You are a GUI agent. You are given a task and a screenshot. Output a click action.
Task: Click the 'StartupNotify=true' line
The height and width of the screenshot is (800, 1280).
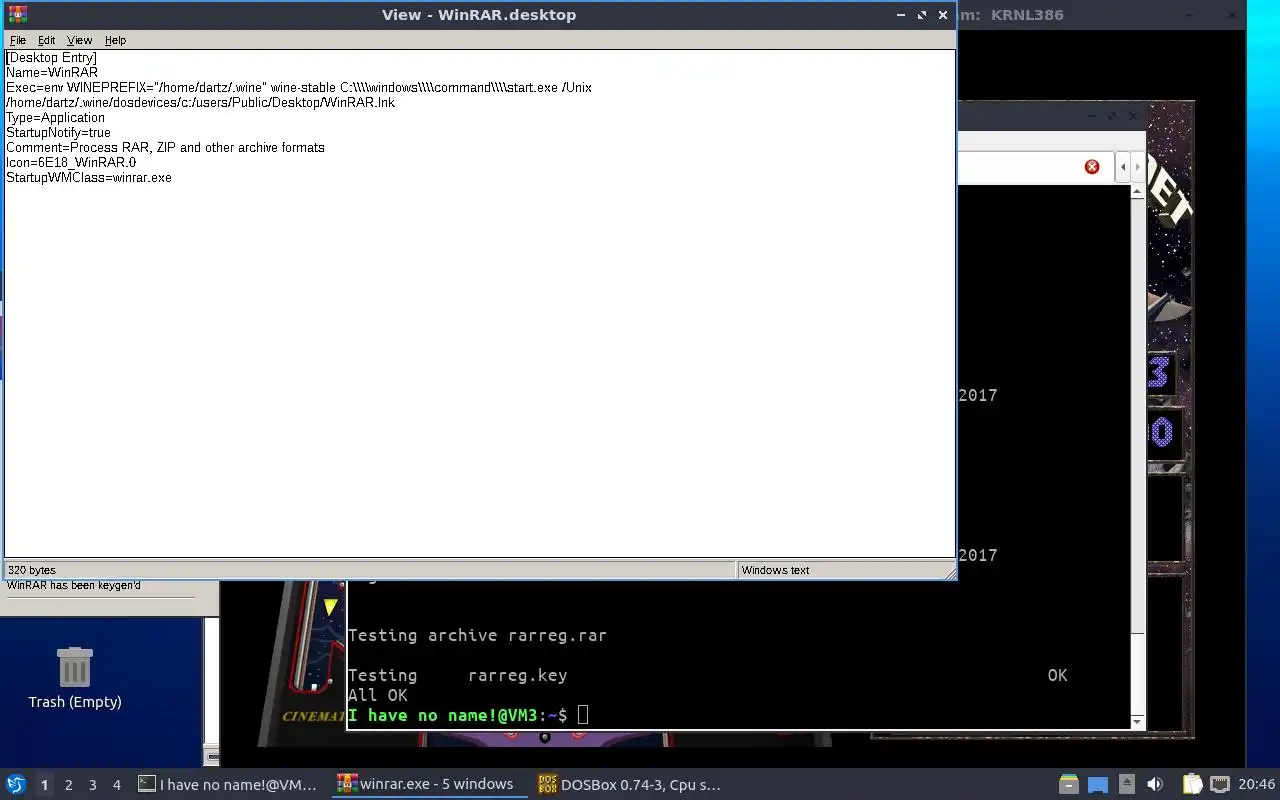(59, 133)
